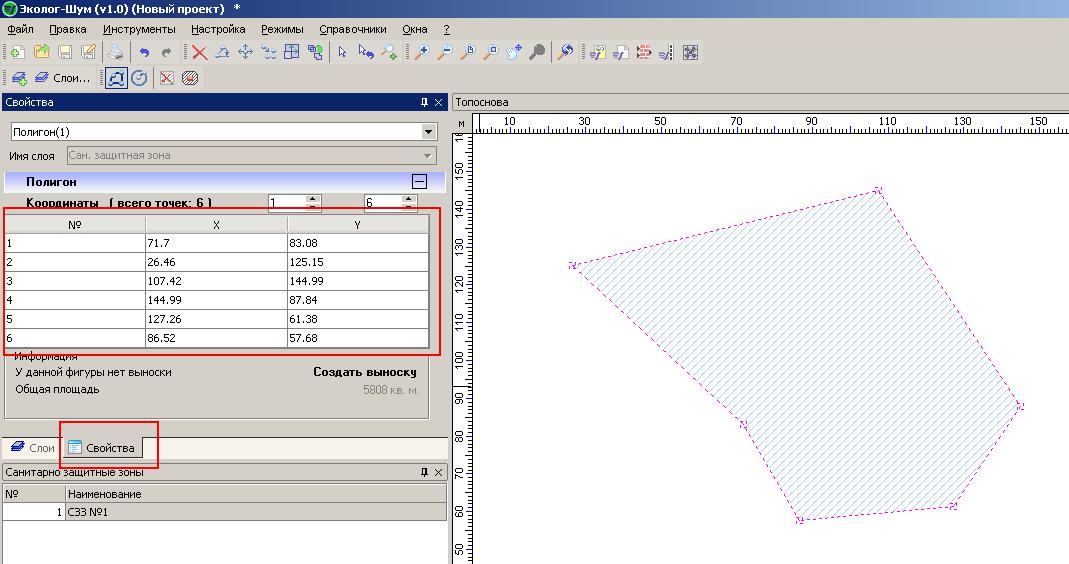The image size is (1069, 564).
Task: Open the Полигон(1) object dropdown
Action: point(428,132)
